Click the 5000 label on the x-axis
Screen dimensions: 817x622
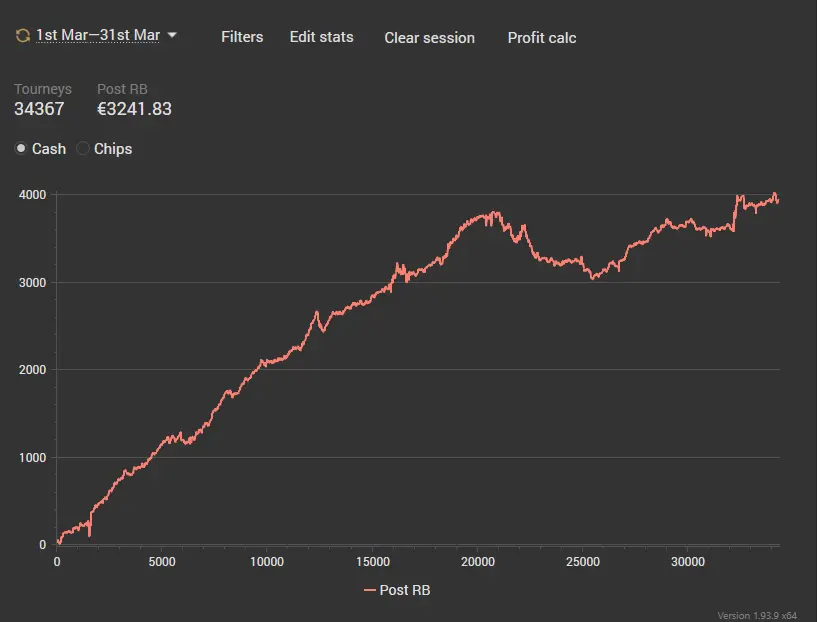[x=162, y=562]
